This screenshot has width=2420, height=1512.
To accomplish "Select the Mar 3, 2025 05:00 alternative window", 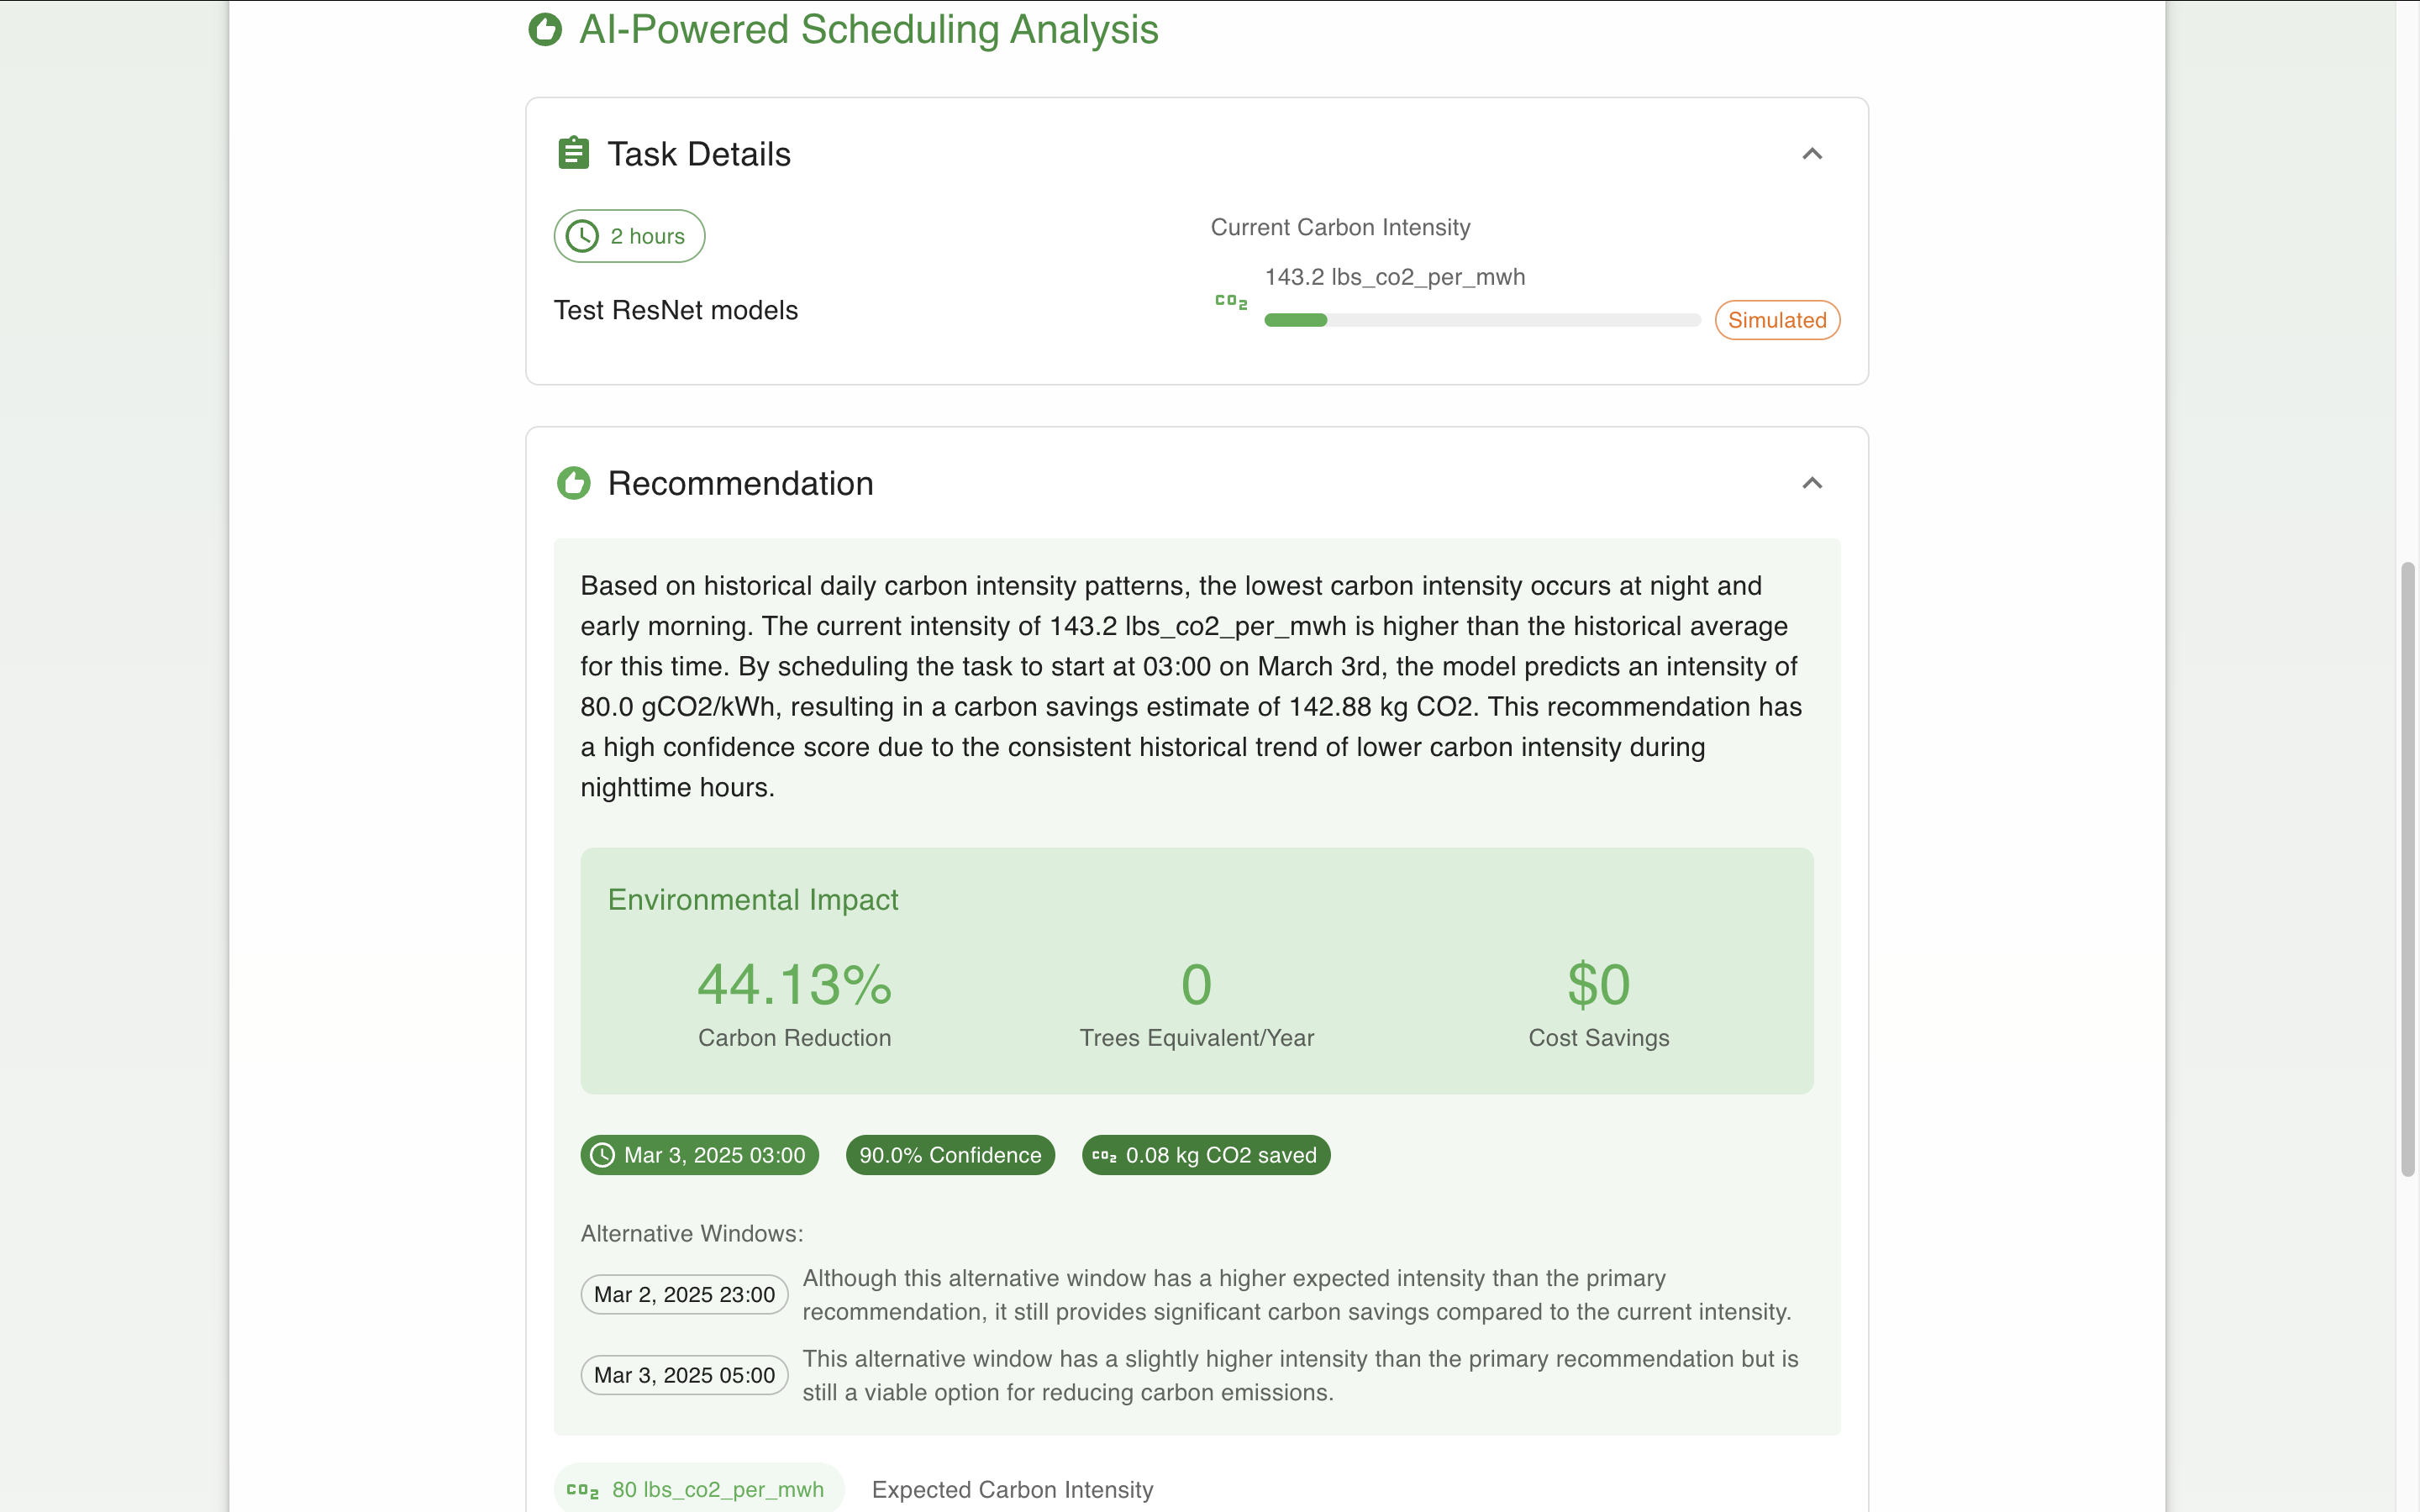I will tap(684, 1375).
